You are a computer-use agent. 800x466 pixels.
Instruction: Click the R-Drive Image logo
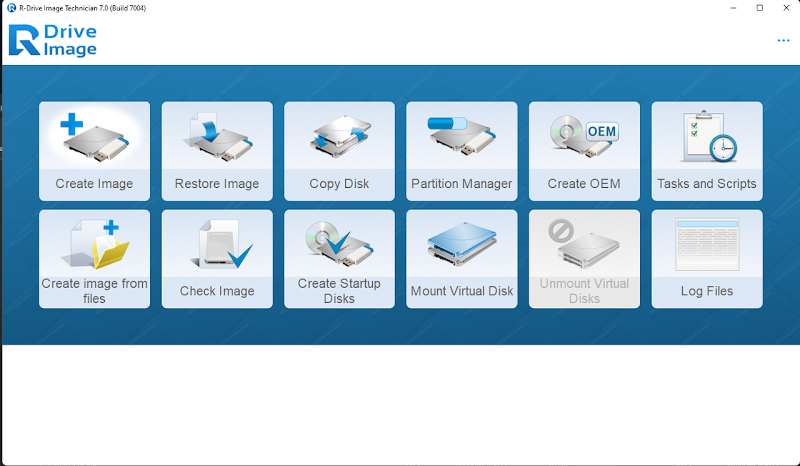coord(53,40)
